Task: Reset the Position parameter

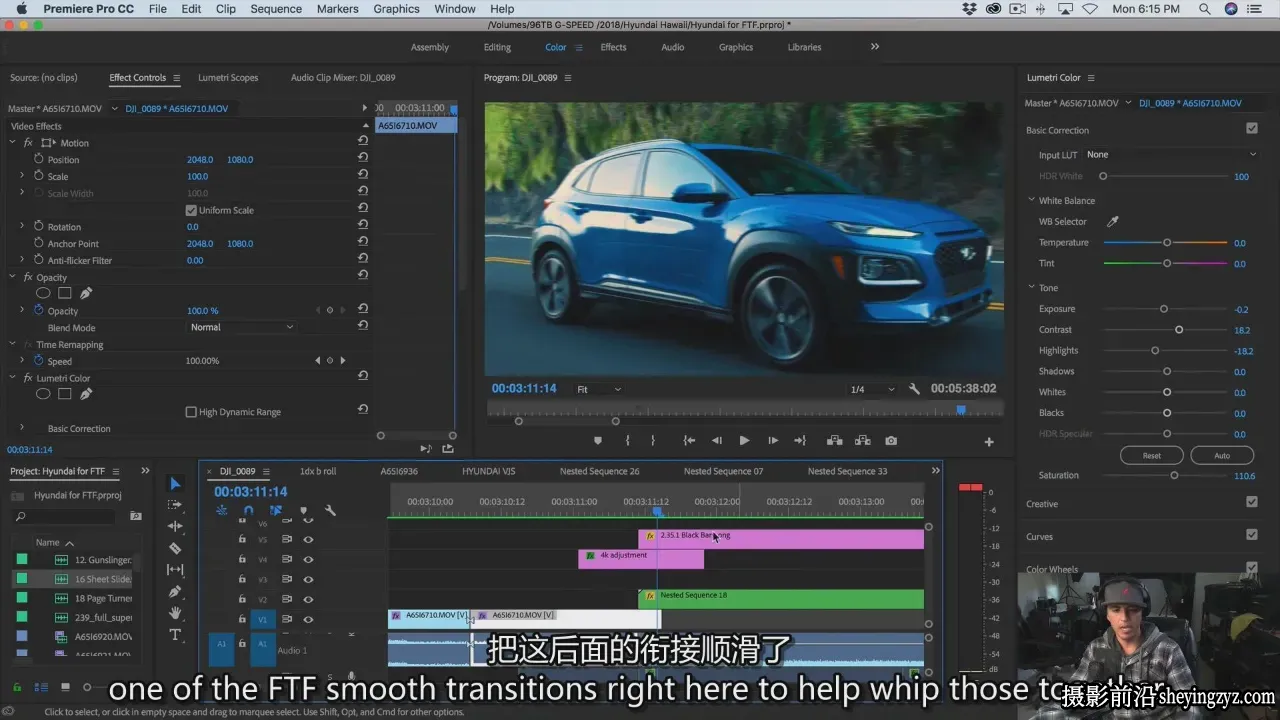Action: [363, 160]
